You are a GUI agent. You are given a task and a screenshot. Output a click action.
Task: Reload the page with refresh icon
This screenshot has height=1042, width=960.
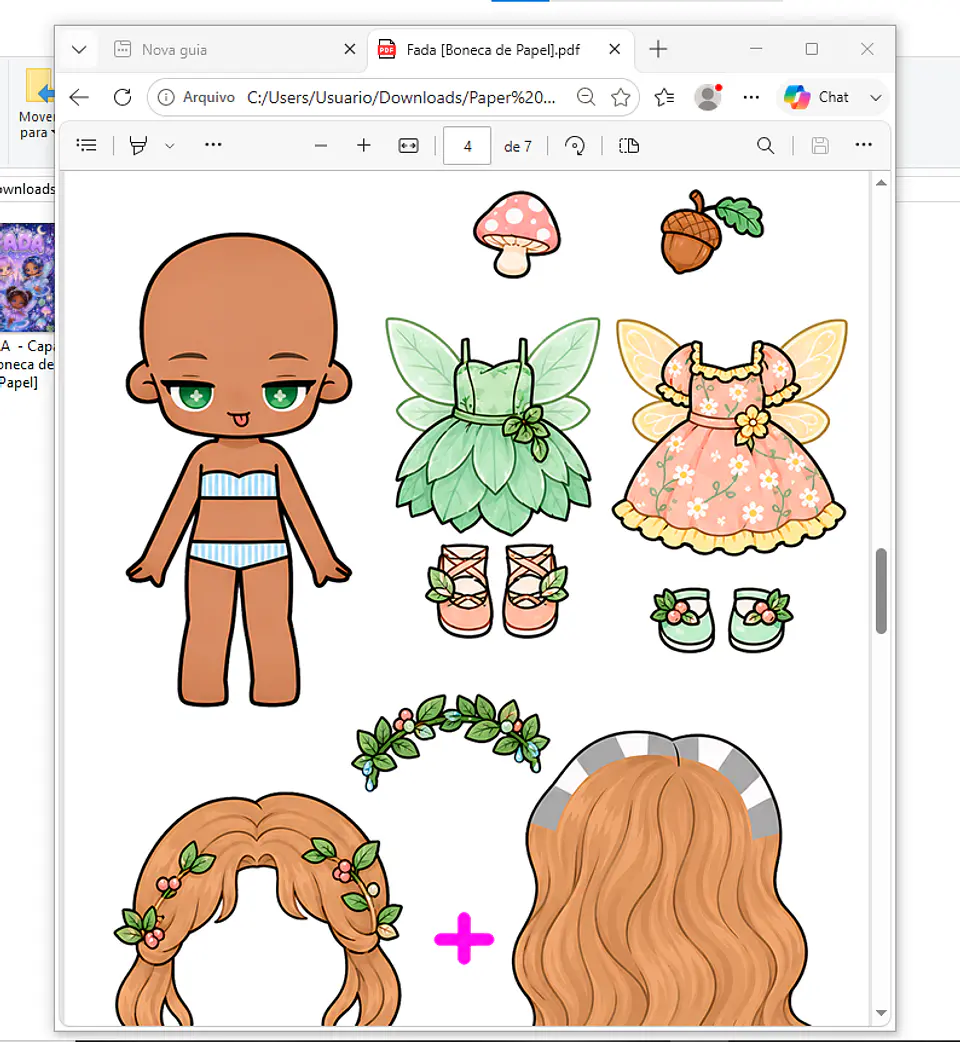click(x=122, y=98)
